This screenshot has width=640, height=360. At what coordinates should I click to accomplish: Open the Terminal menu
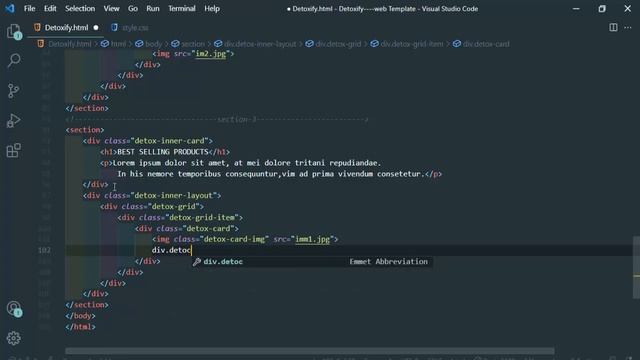click(182, 9)
